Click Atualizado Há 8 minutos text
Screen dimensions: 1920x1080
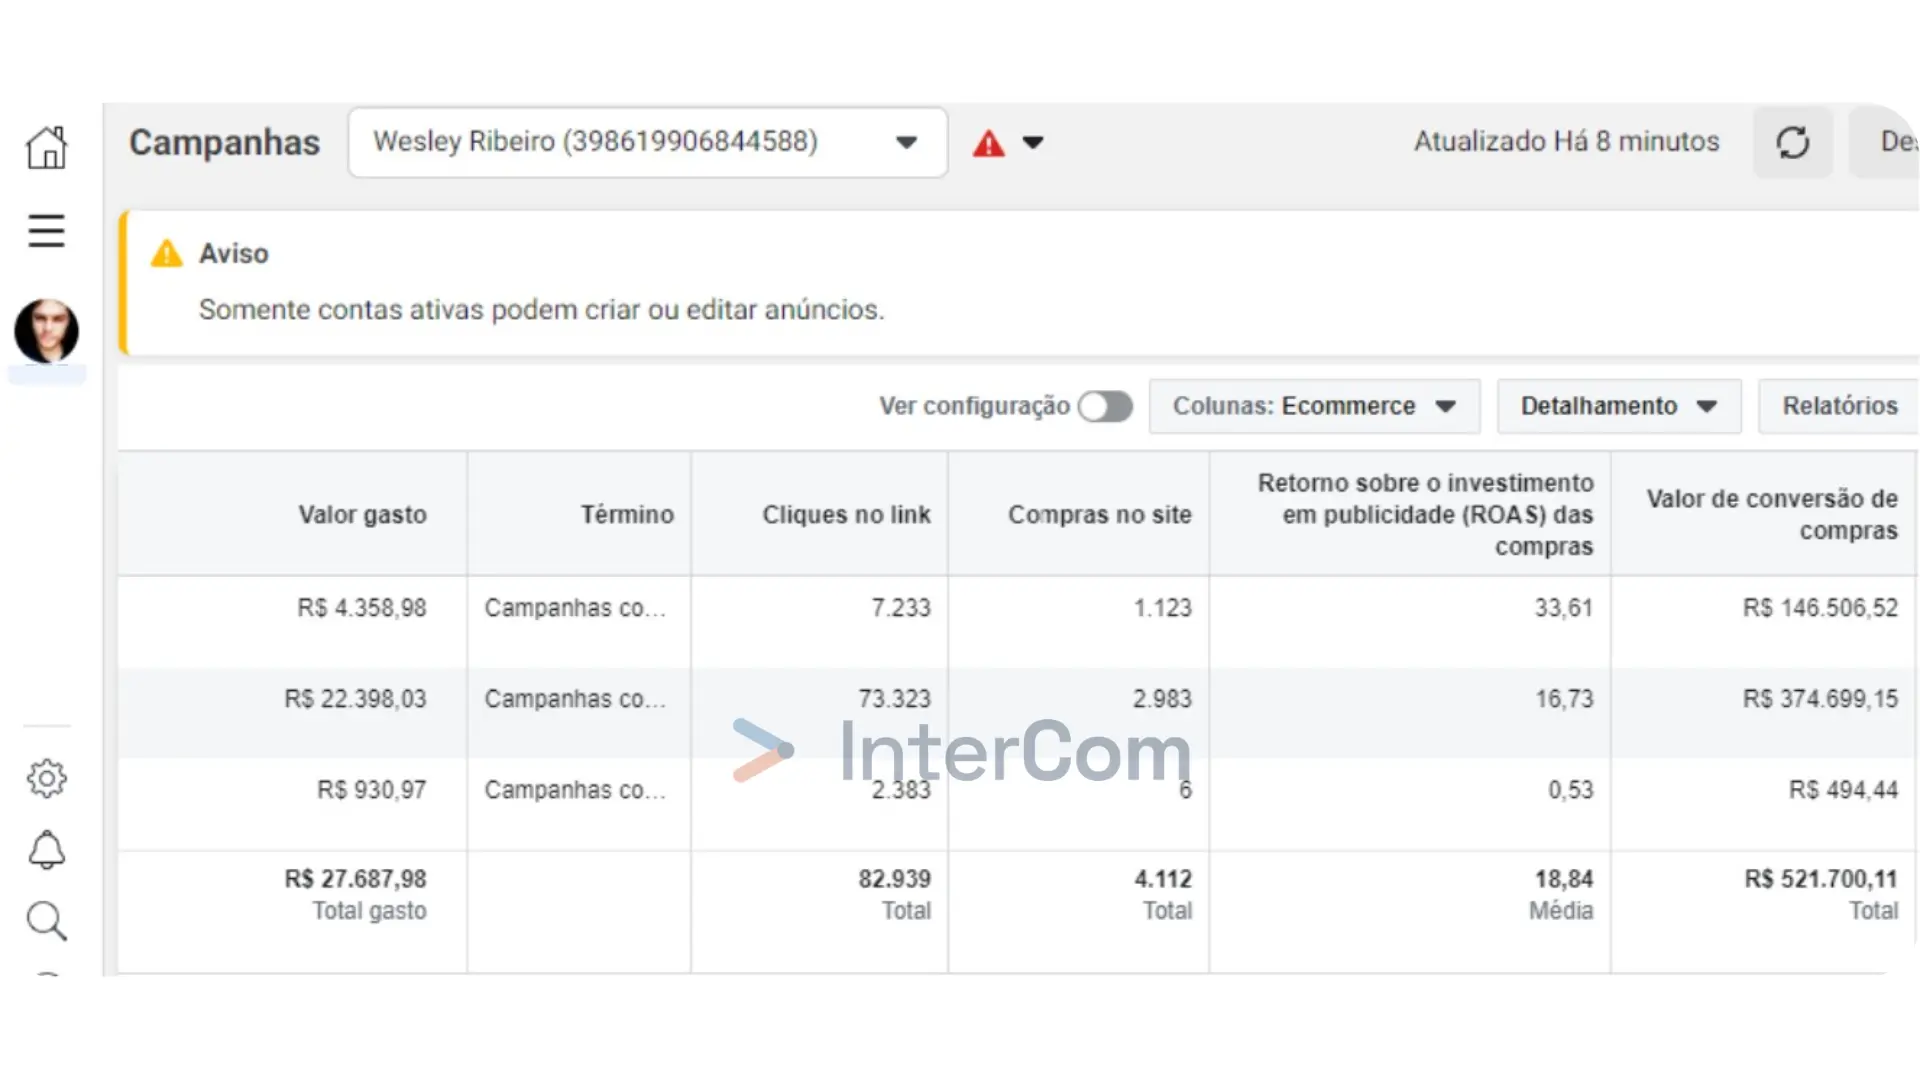point(1566,141)
